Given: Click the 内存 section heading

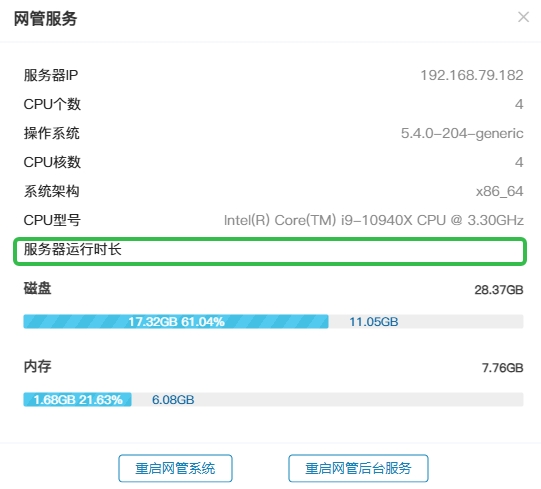Looking at the screenshot, I should point(37,366).
